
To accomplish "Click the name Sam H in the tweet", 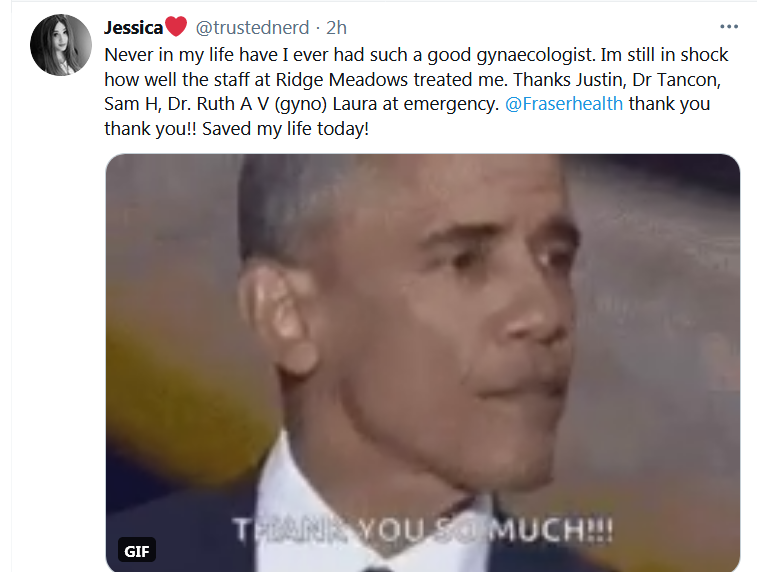I will 133,104.
